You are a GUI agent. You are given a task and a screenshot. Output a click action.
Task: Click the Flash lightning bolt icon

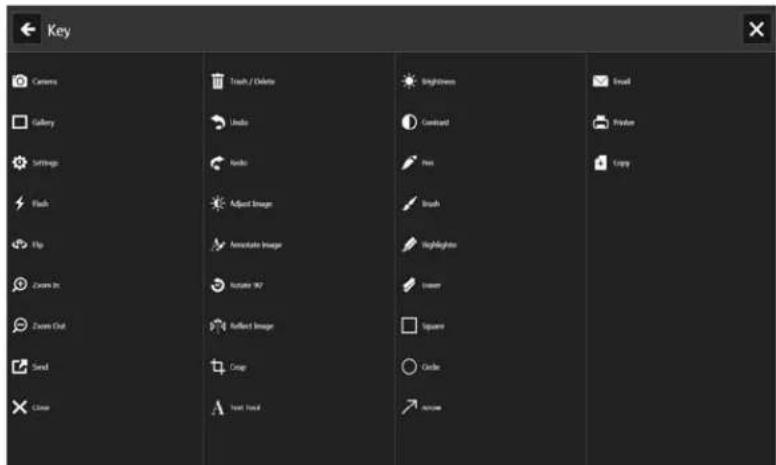pos(18,204)
